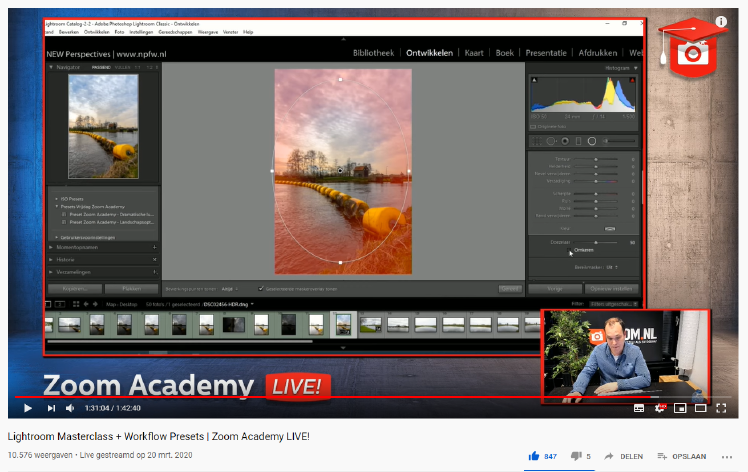Click OPSLAAN to save the video
The height and width of the screenshot is (472, 748).
(683, 456)
